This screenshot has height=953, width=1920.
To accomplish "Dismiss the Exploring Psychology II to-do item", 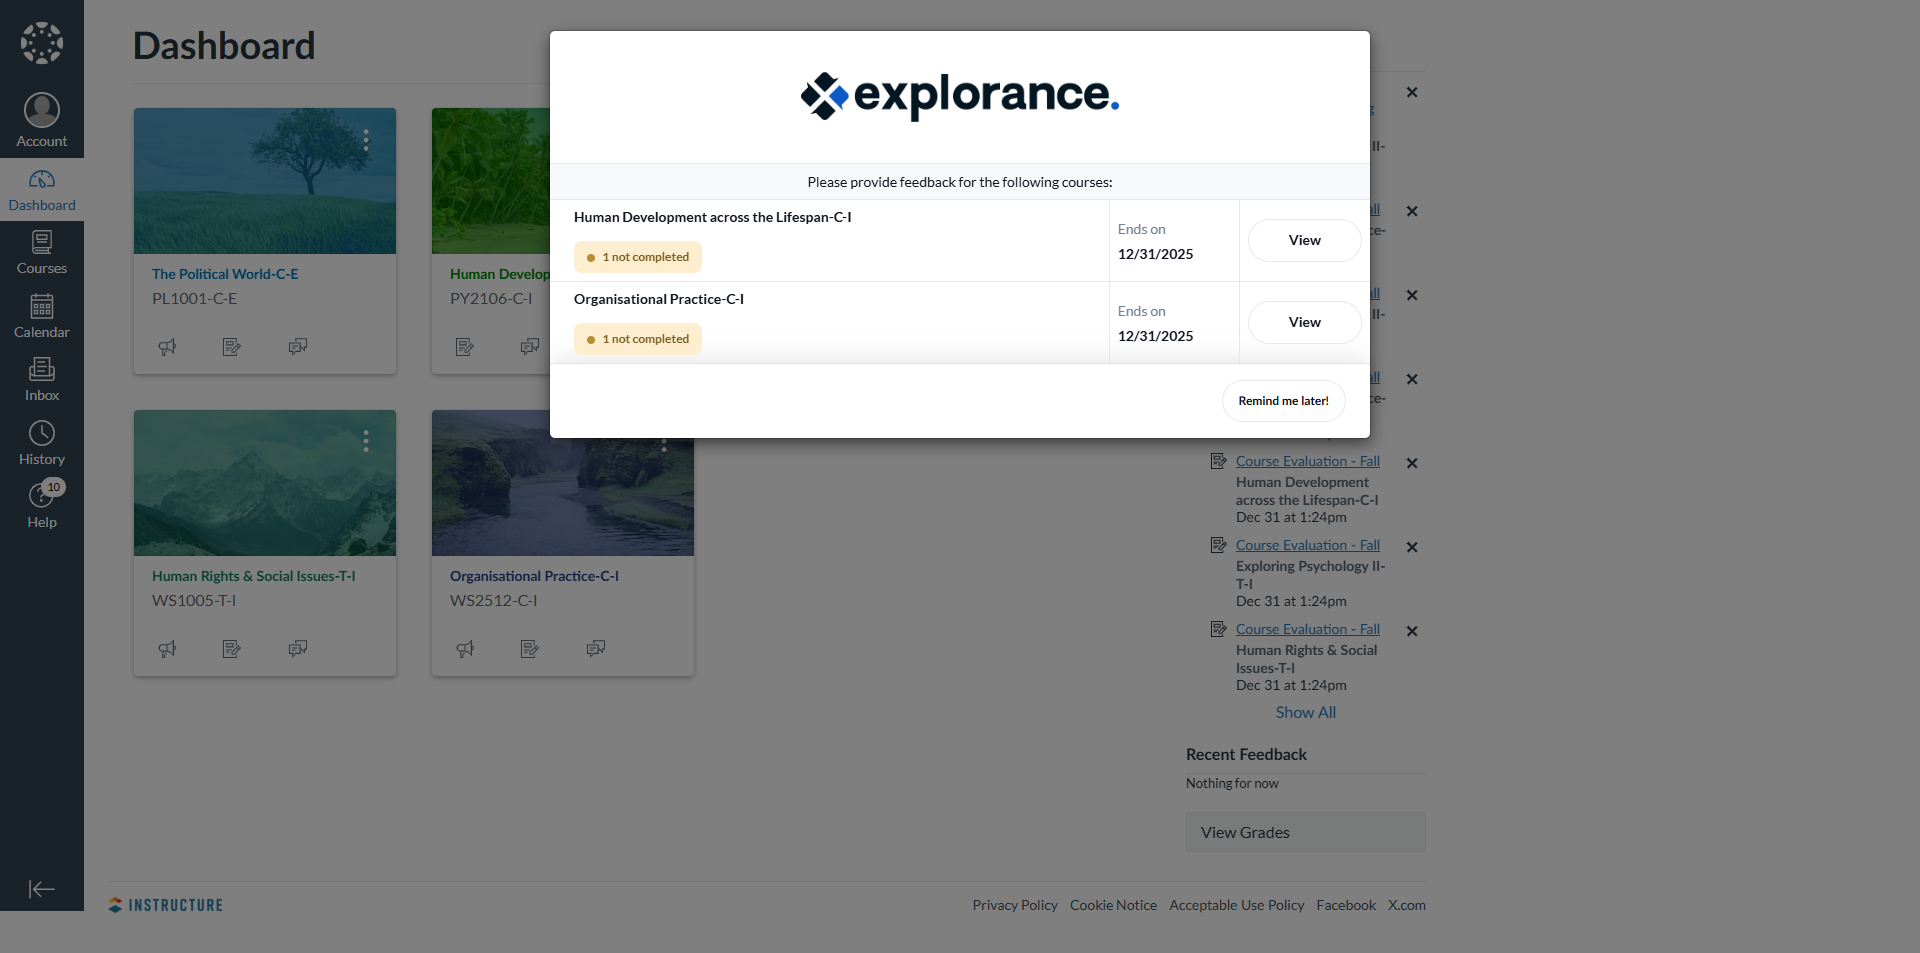I will 1412,547.
